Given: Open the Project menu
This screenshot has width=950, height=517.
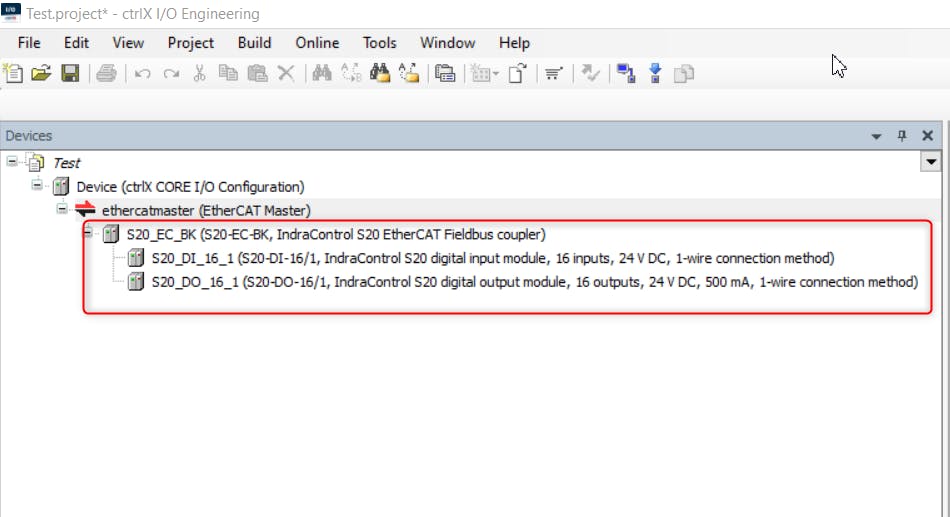Looking at the screenshot, I should click(191, 43).
